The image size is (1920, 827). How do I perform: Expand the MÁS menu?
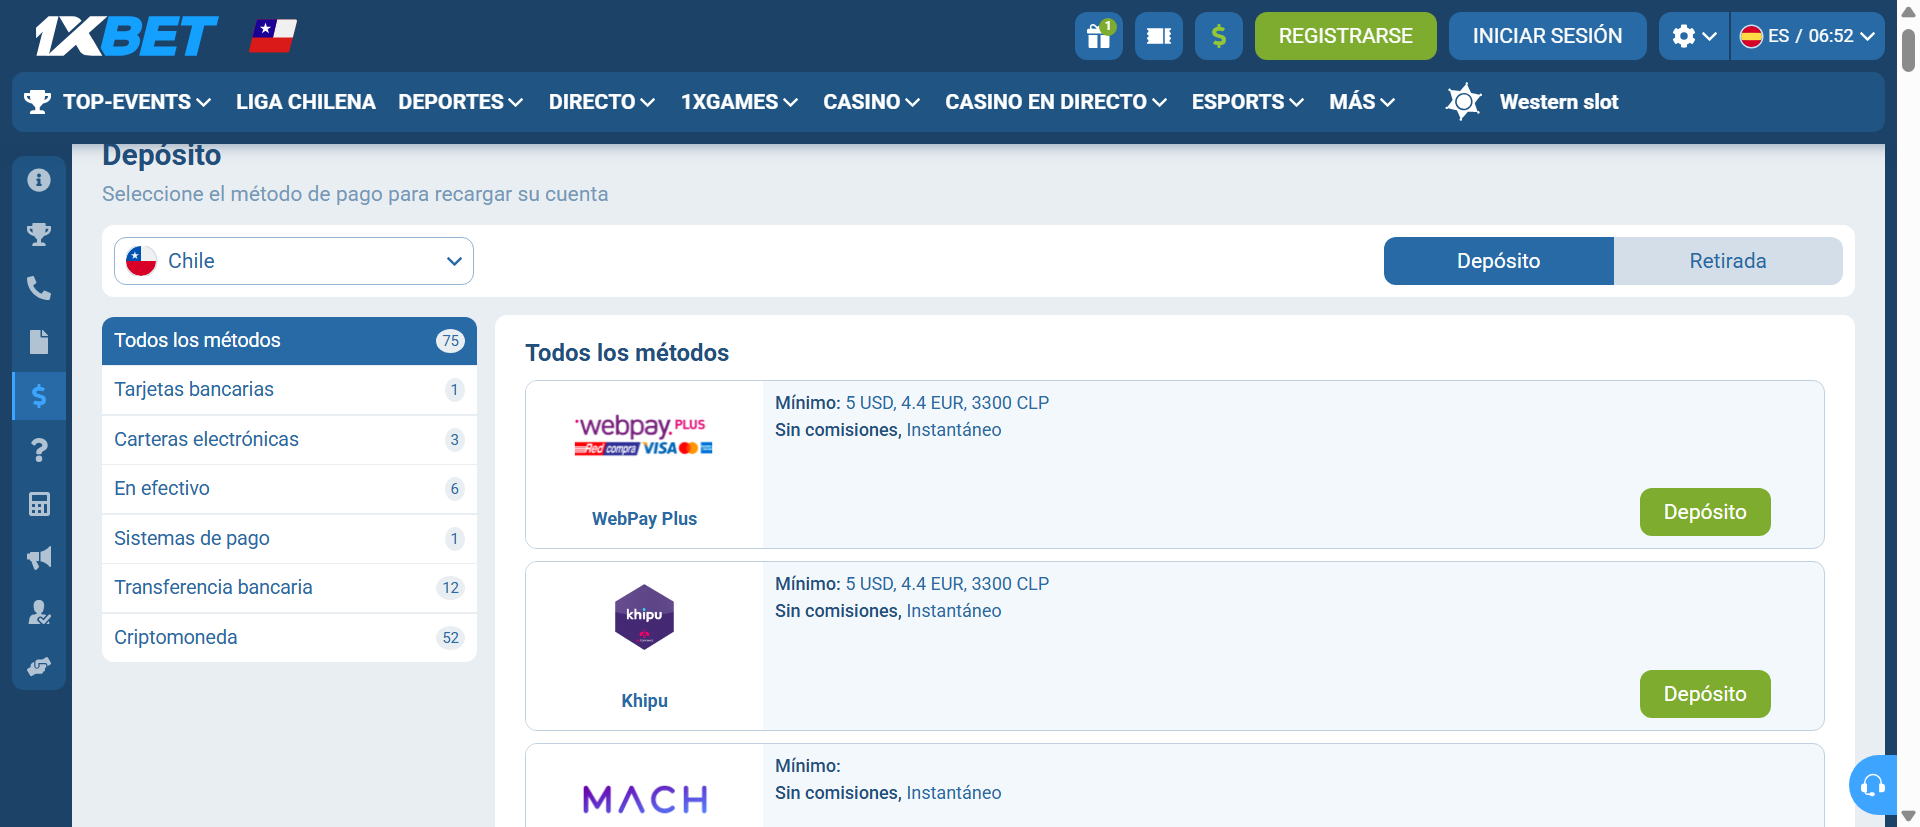pos(1361,102)
